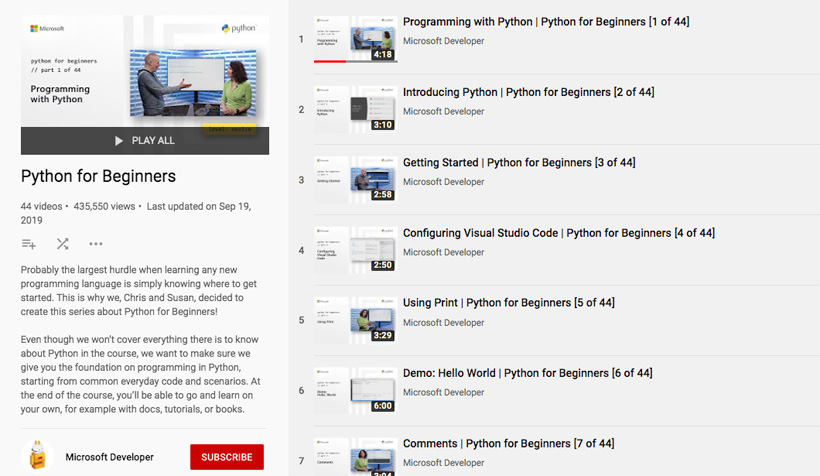
Task: Open 'Getting Started [3 of 44]' title
Action: pos(519,163)
